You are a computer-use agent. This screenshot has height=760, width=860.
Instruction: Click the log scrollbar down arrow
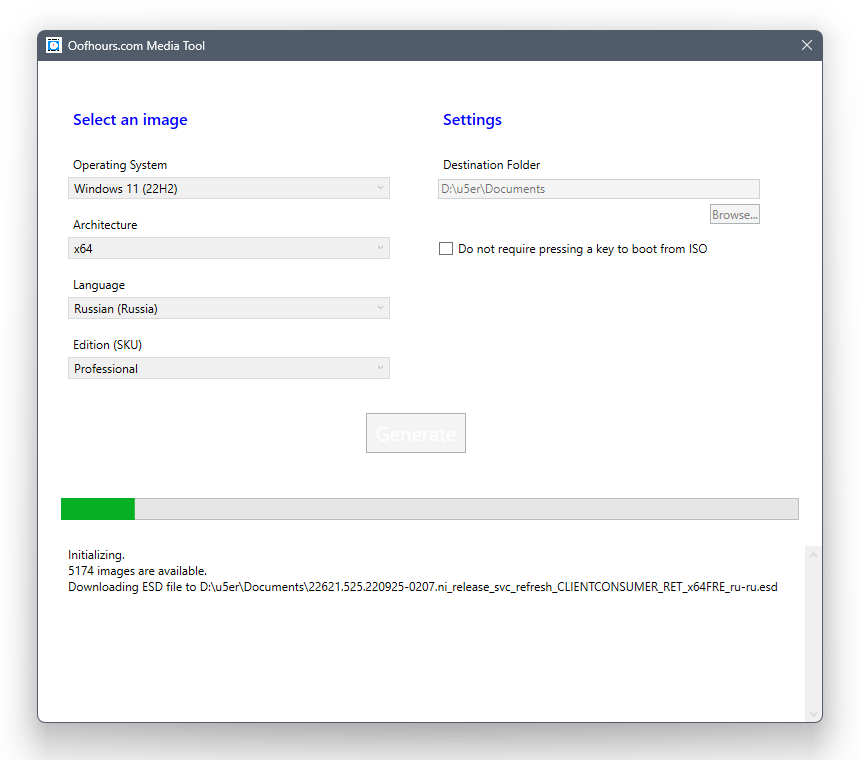coord(813,714)
